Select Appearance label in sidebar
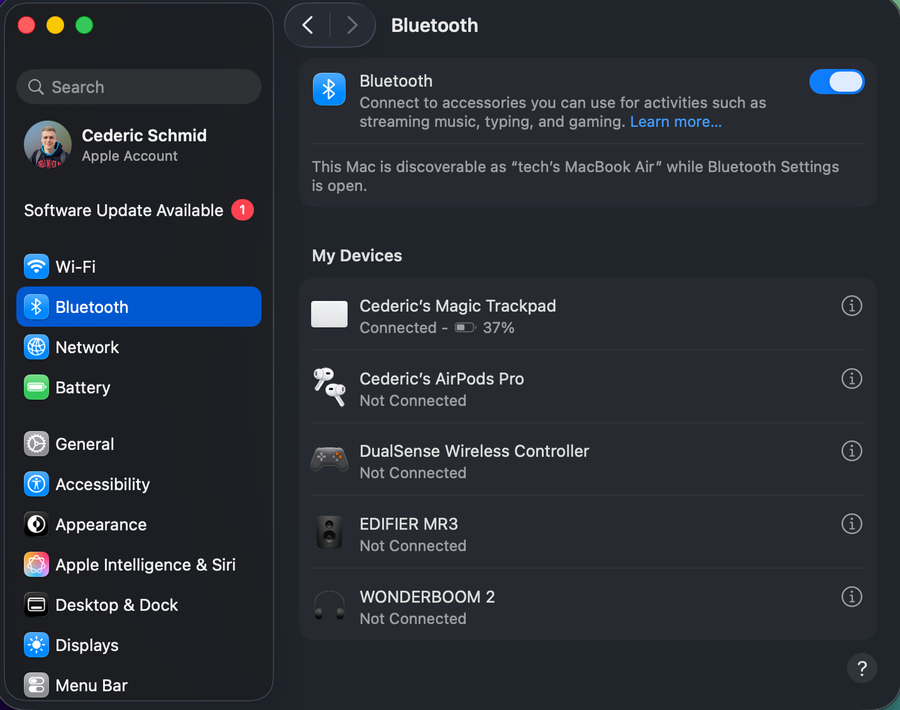Screen dimensions: 900x710 101,525
